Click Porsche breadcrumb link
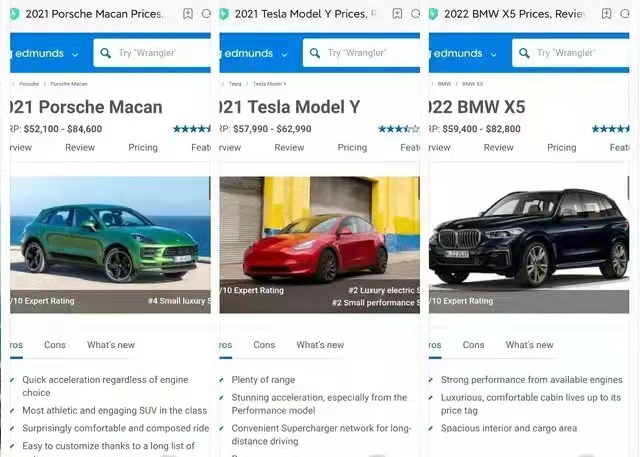The image size is (640, 457). click(x=29, y=84)
